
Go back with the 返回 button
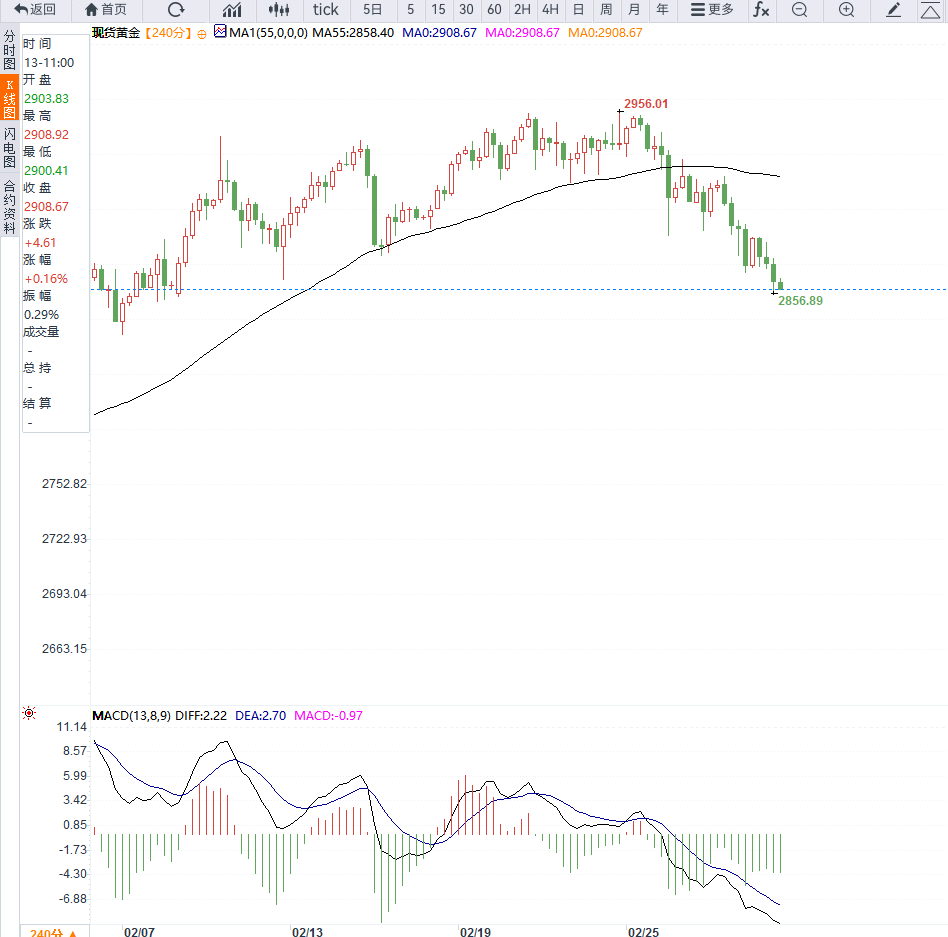(x=35, y=10)
